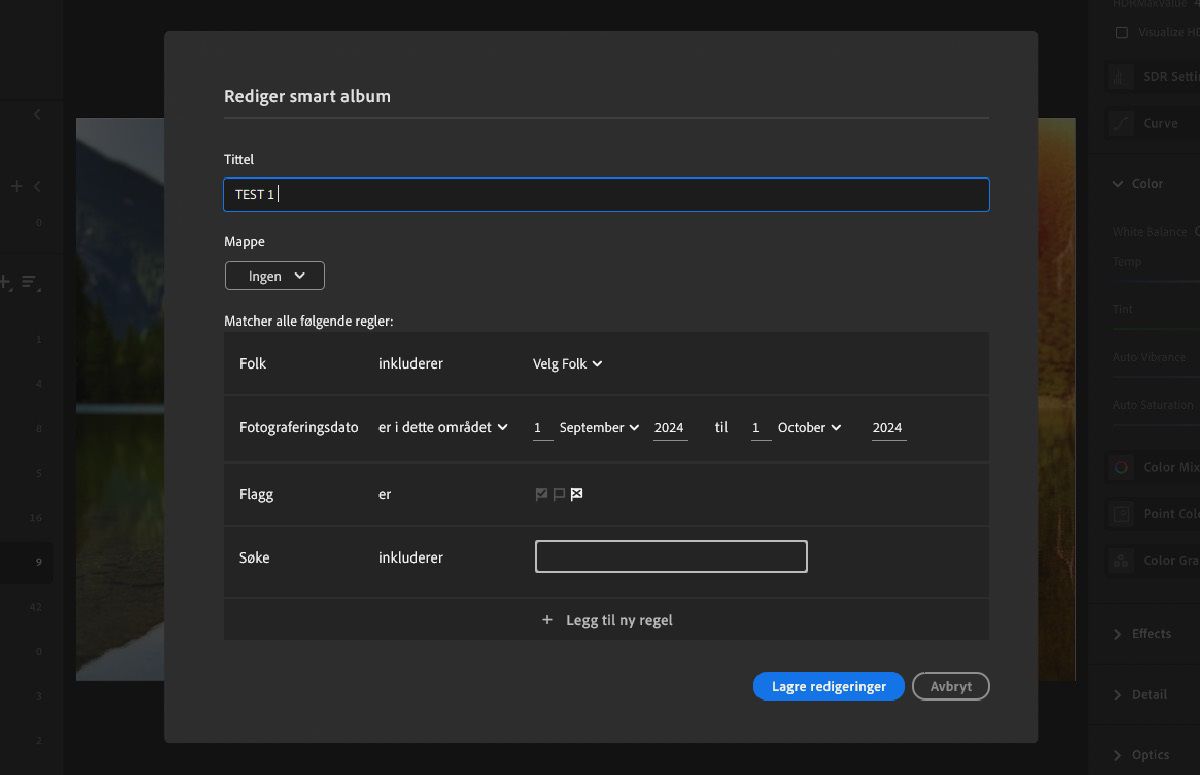Open the SDR Settings panel icon
Image resolution: width=1200 pixels, height=775 pixels.
[1119, 76]
